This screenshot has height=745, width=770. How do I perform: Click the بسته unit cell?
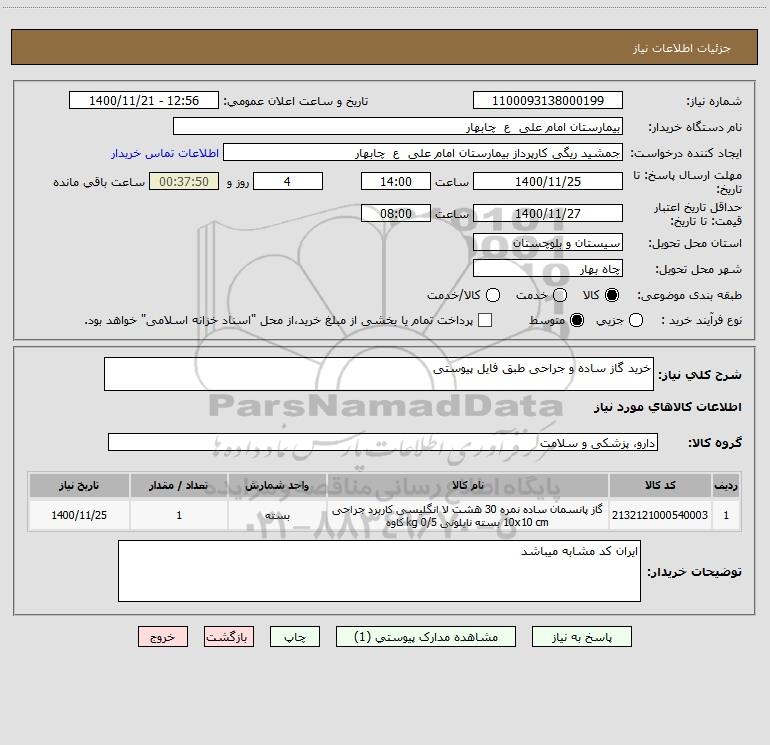coord(277,515)
